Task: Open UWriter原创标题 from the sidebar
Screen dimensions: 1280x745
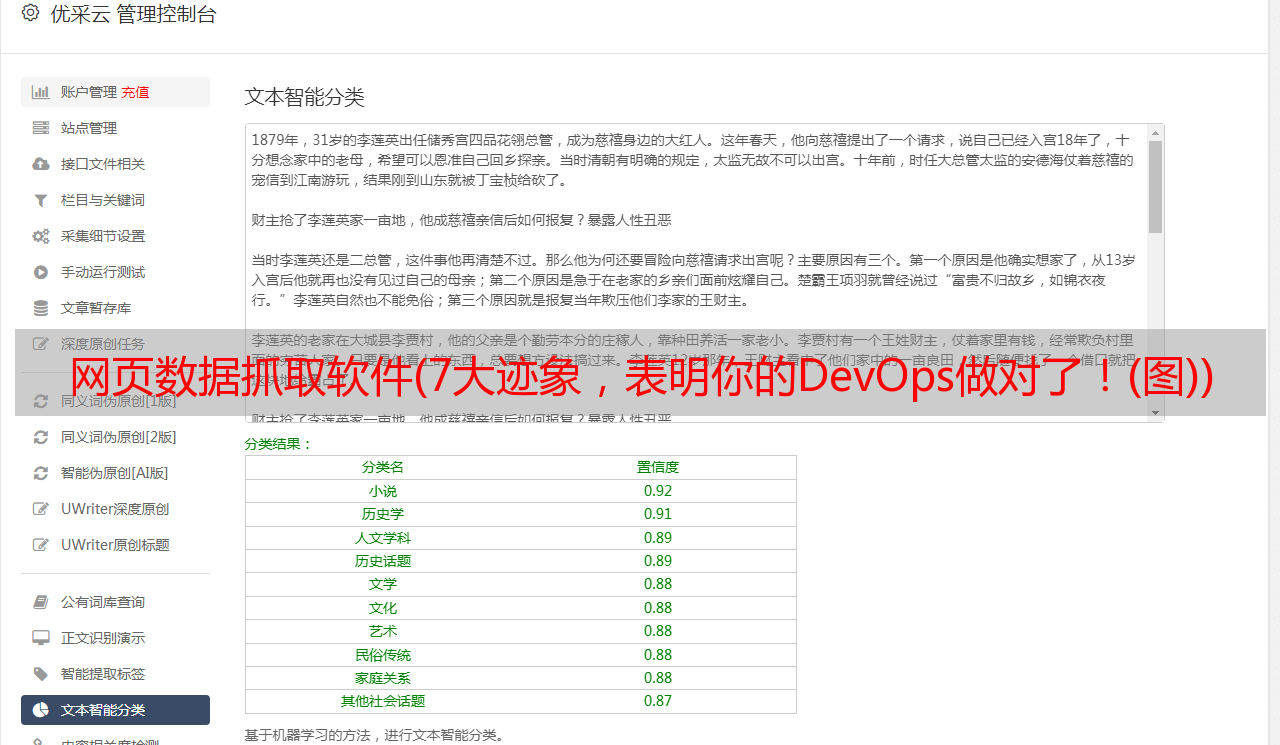Action: click(x=114, y=545)
